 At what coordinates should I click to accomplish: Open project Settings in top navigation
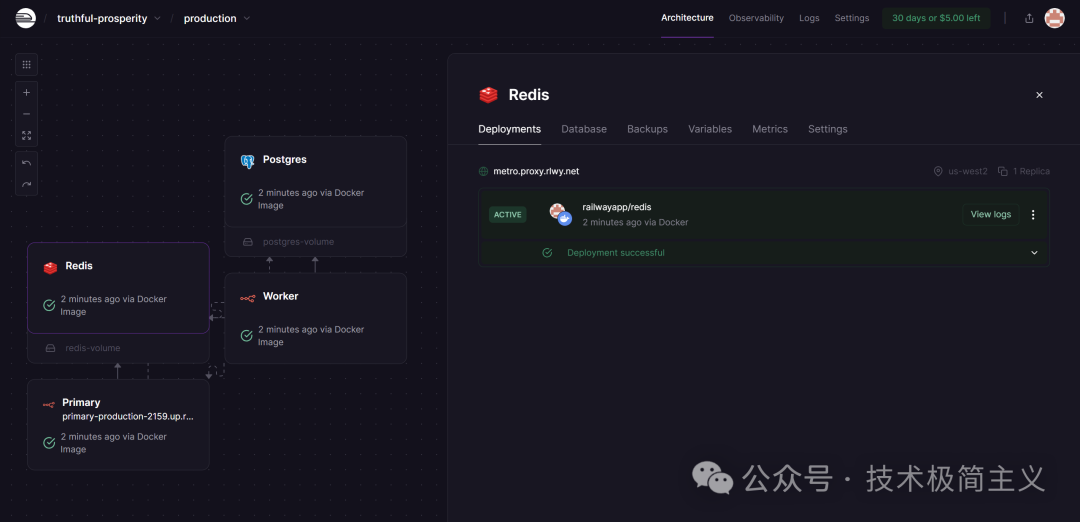click(x=851, y=19)
